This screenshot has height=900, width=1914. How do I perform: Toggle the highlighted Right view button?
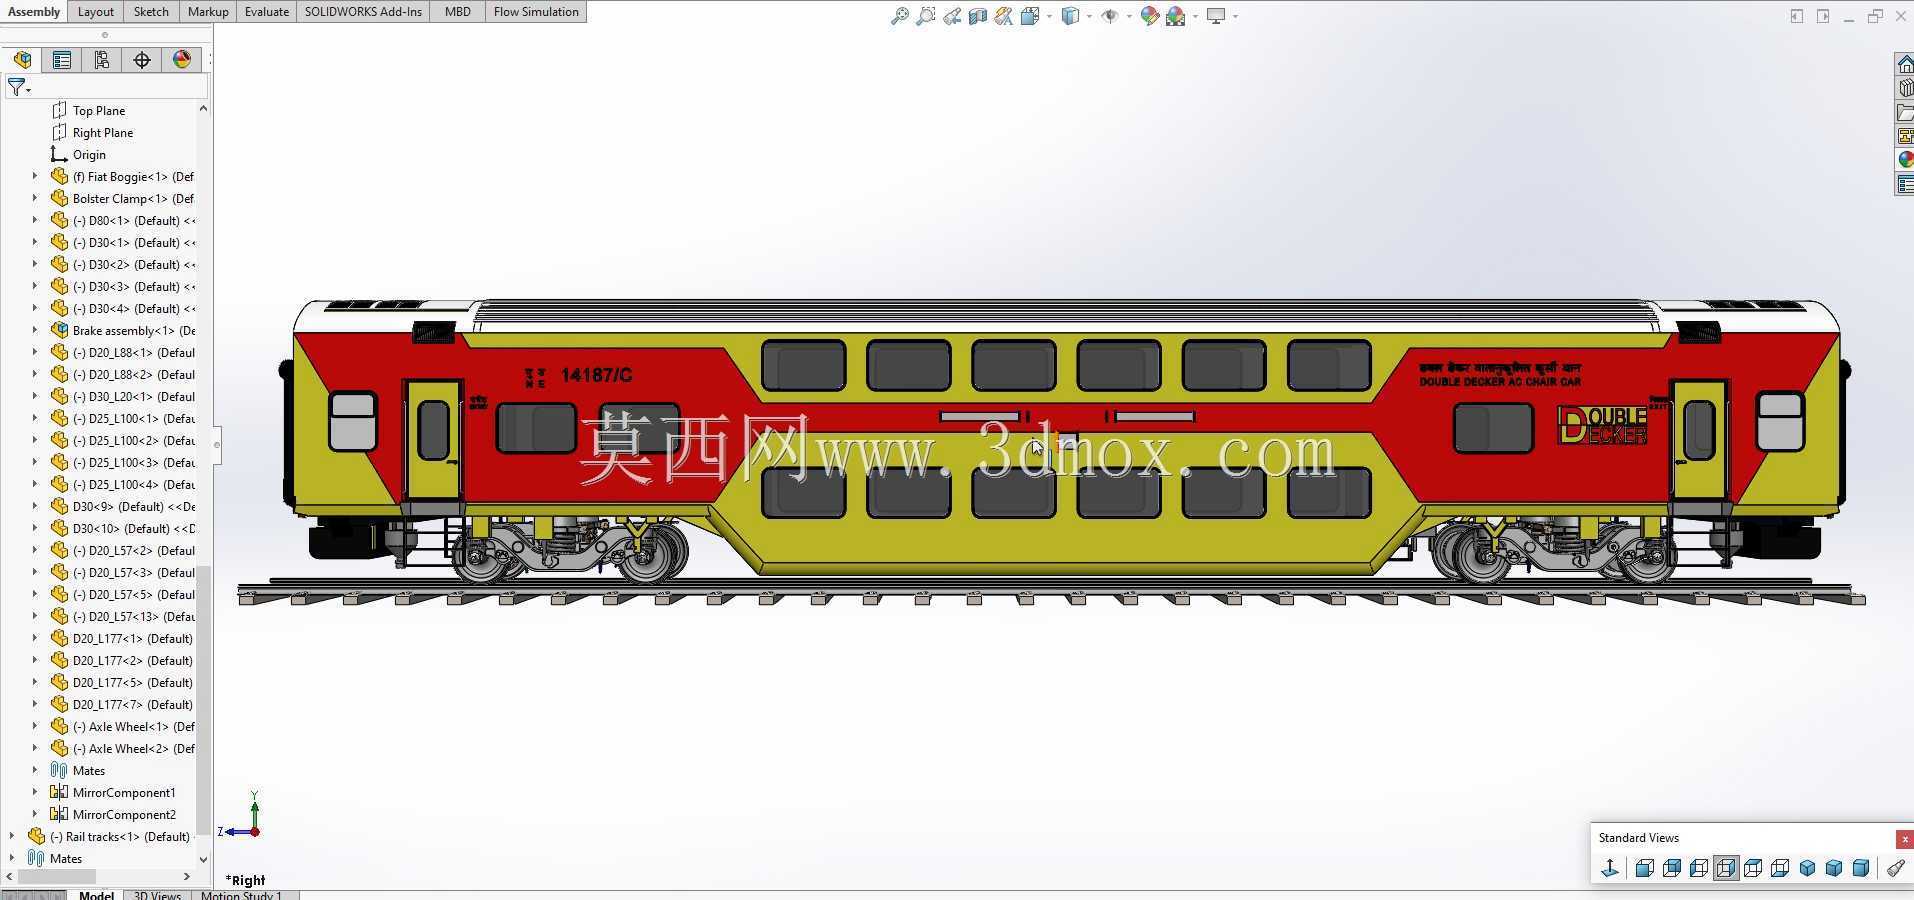(x=1726, y=868)
